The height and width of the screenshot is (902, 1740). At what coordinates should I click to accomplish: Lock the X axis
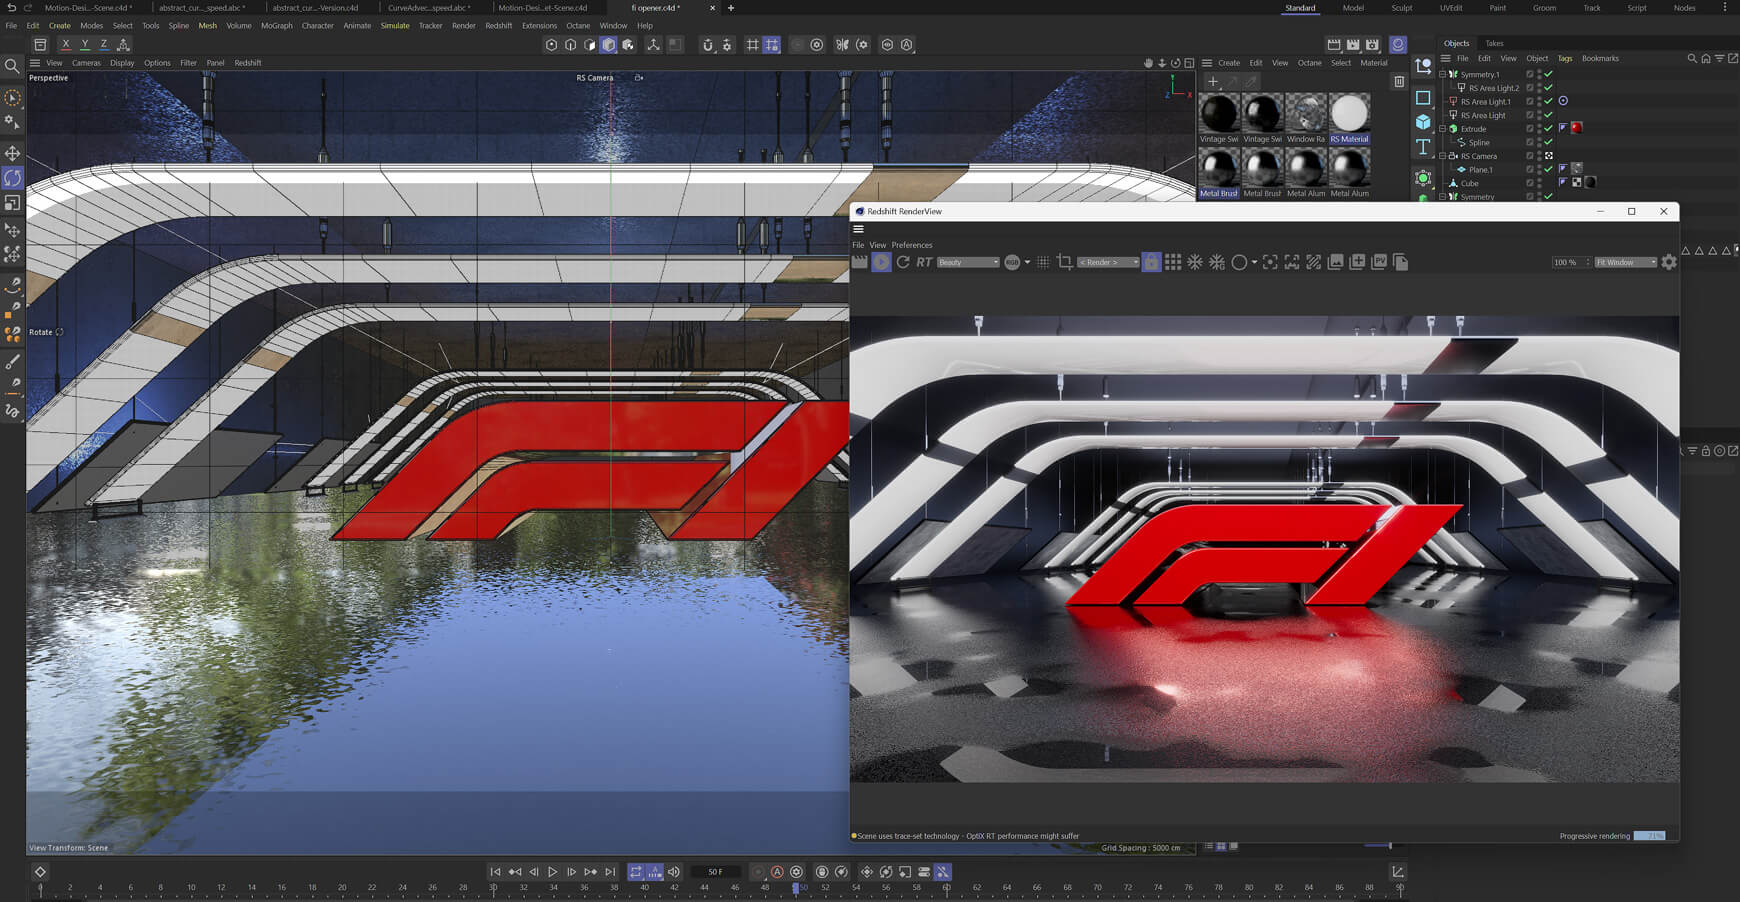click(66, 45)
